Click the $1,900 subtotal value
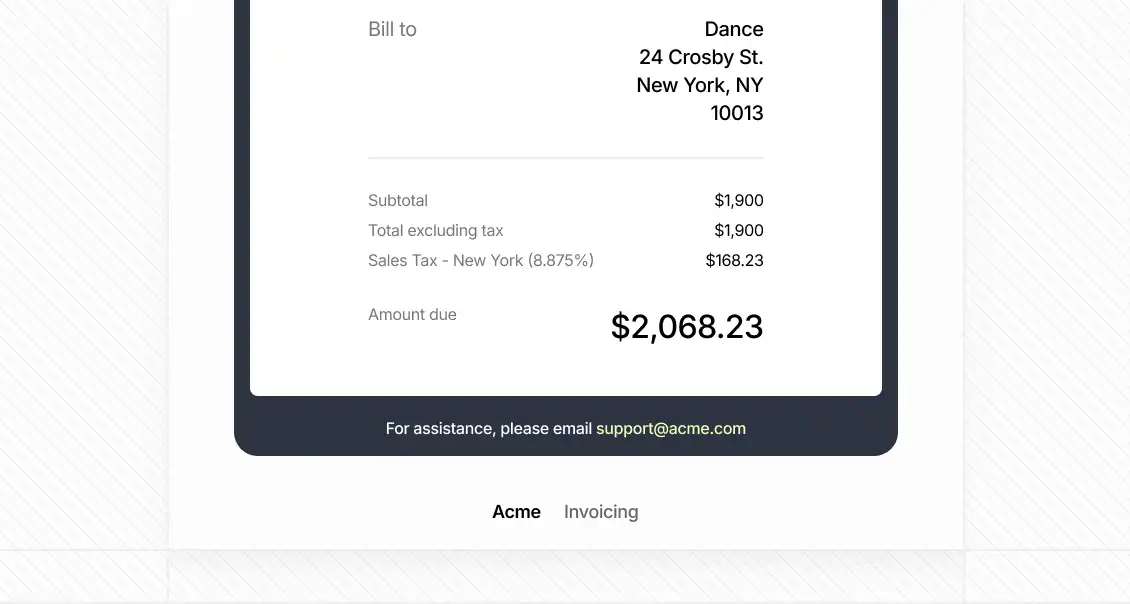The image size is (1130, 604). pyautogui.click(x=739, y=200)
